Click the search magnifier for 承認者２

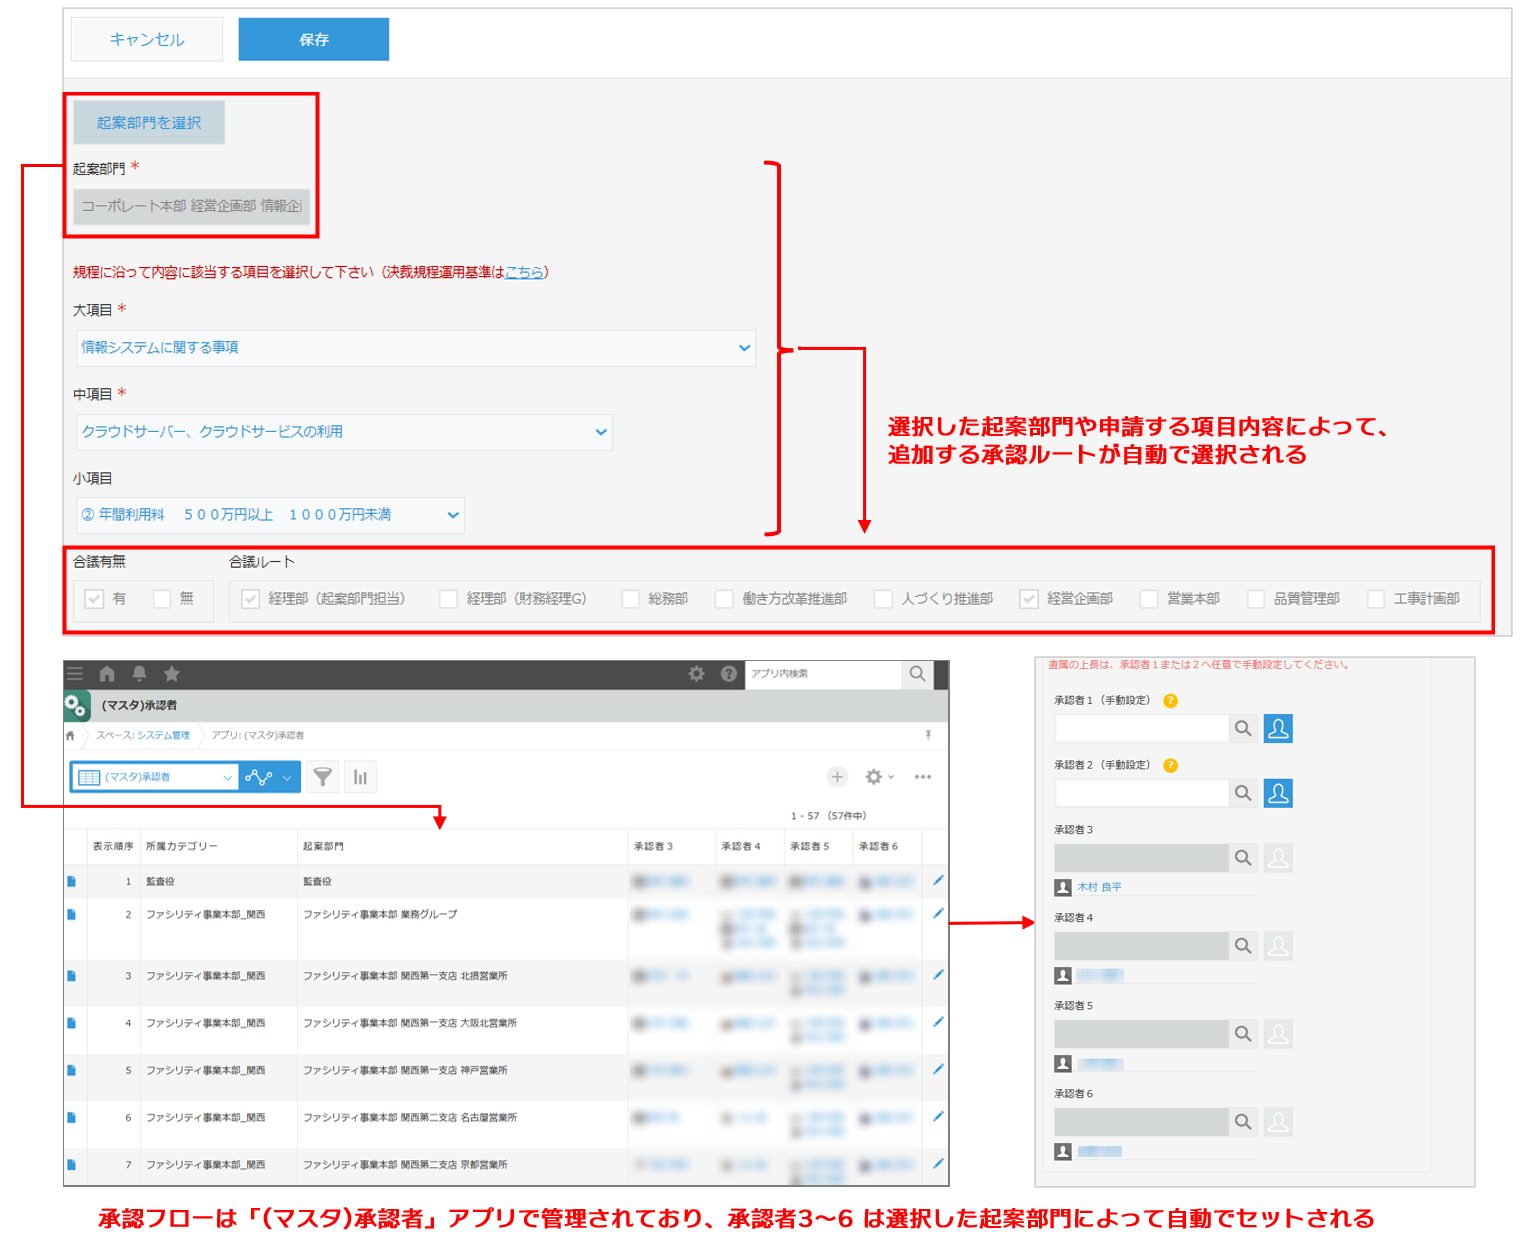tap(1243, 793)
